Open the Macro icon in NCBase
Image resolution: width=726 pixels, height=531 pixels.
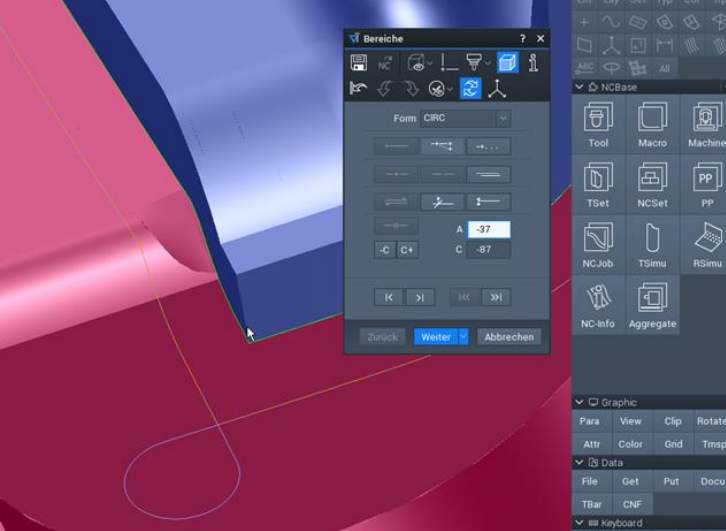coord(652,125)
